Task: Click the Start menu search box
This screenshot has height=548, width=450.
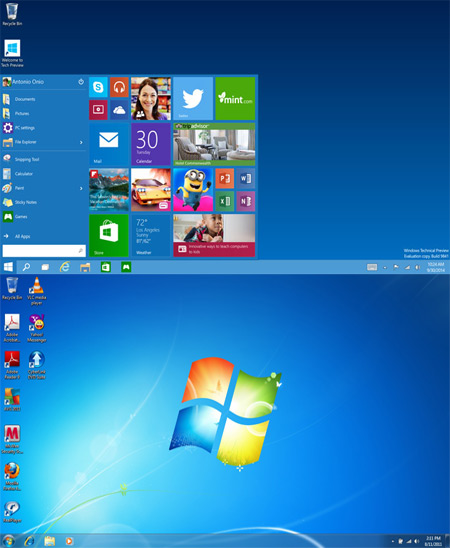Action: pyautogui.click(x=44, y=251)
